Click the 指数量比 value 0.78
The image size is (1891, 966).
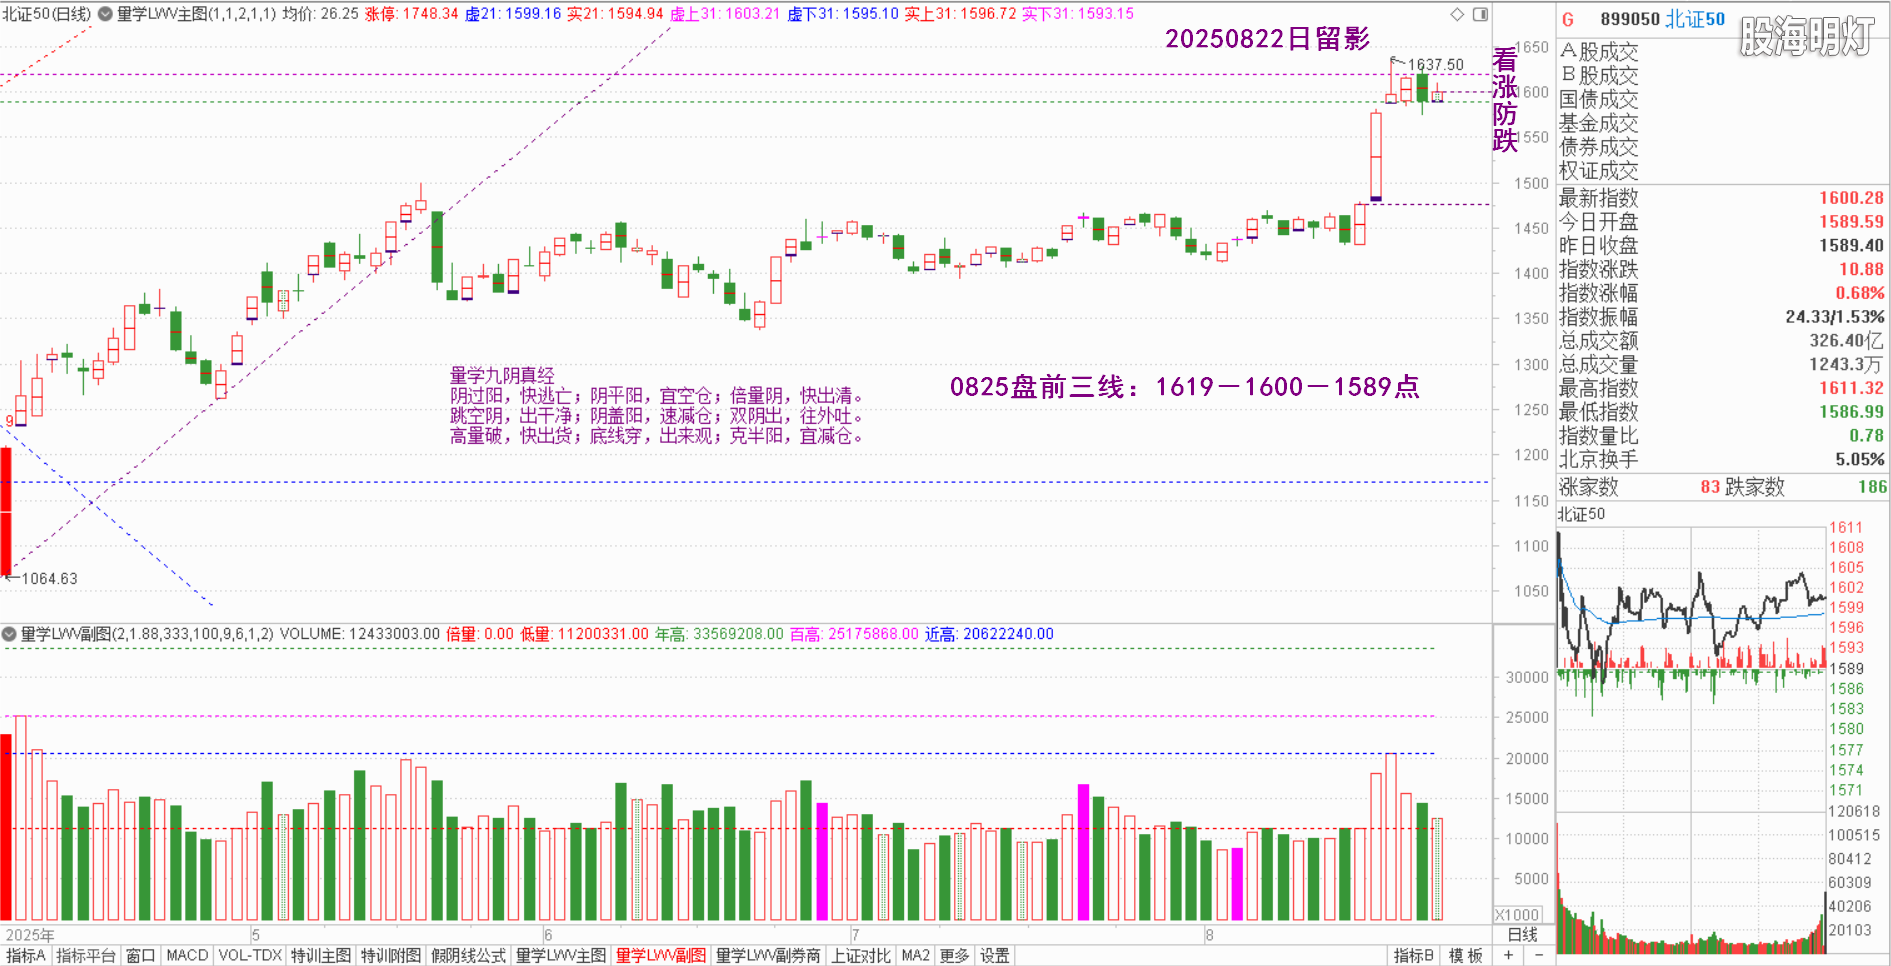click(1866, 436)
